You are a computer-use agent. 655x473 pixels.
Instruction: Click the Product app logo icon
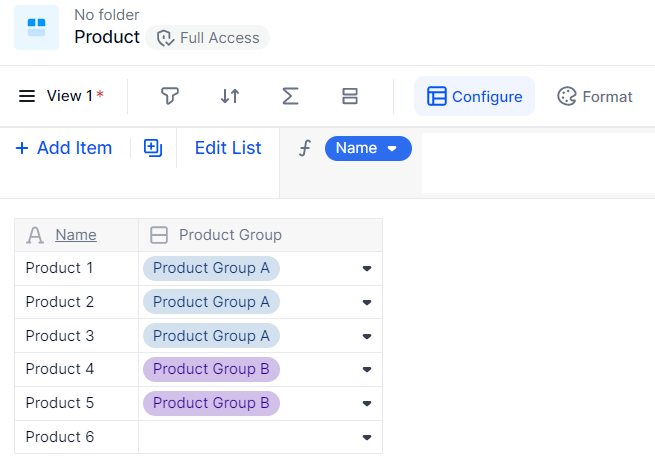tap(36, 27)
